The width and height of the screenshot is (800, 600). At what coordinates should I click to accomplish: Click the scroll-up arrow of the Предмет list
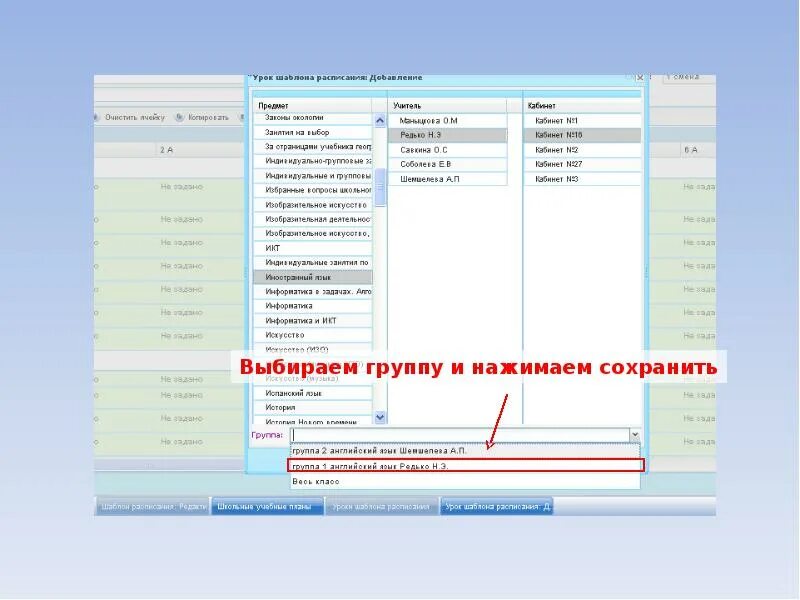(380, 121)
